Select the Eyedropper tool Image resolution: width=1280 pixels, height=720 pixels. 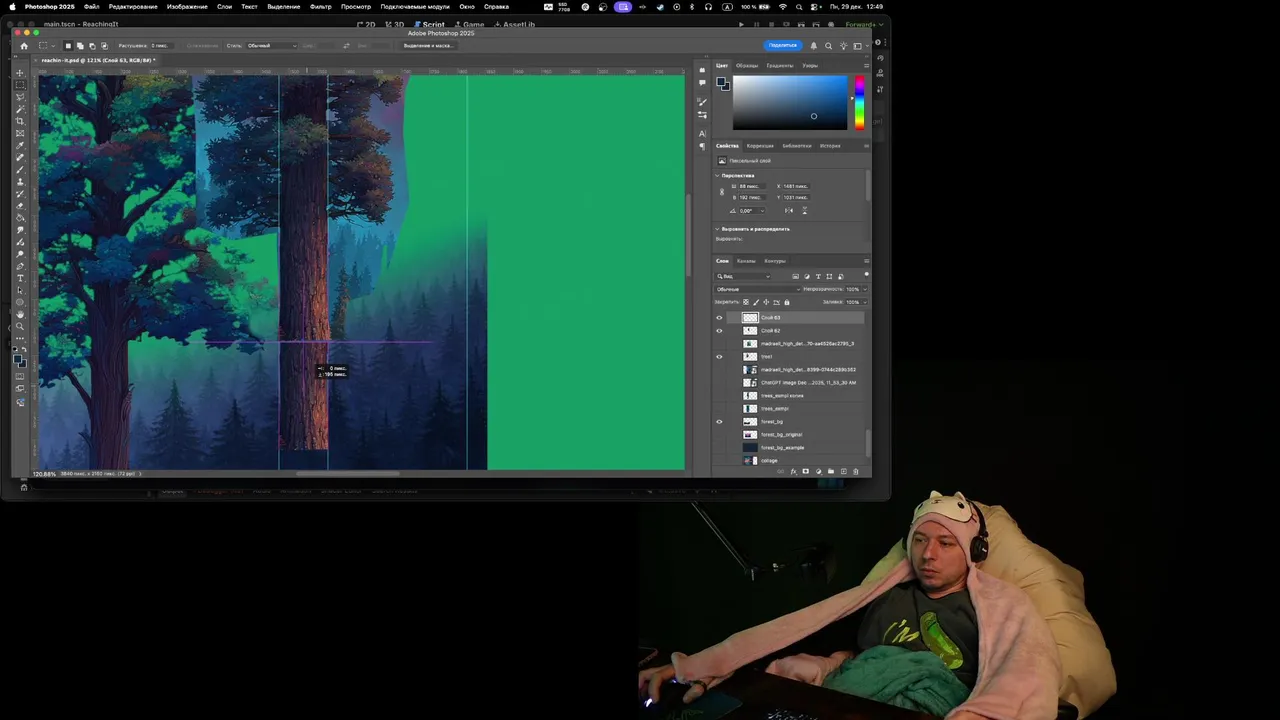[20, 146]
